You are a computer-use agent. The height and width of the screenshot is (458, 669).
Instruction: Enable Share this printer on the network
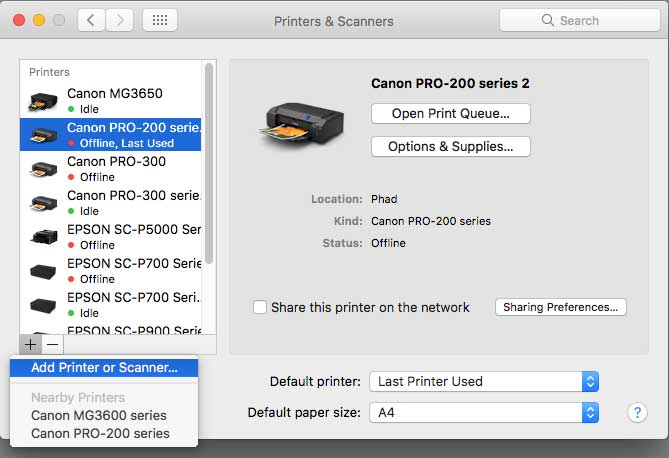click(260, 307)
